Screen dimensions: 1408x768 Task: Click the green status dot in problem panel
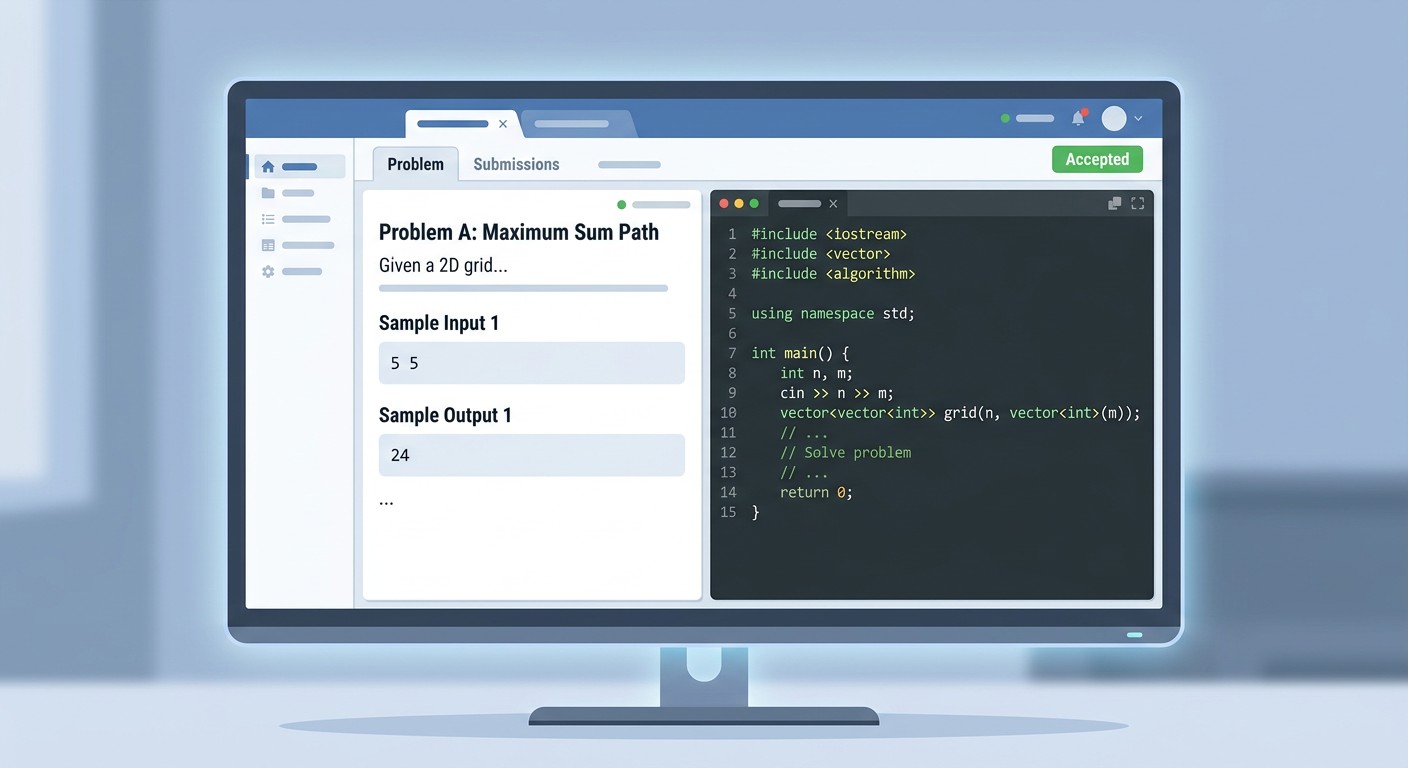click(621, 205)
